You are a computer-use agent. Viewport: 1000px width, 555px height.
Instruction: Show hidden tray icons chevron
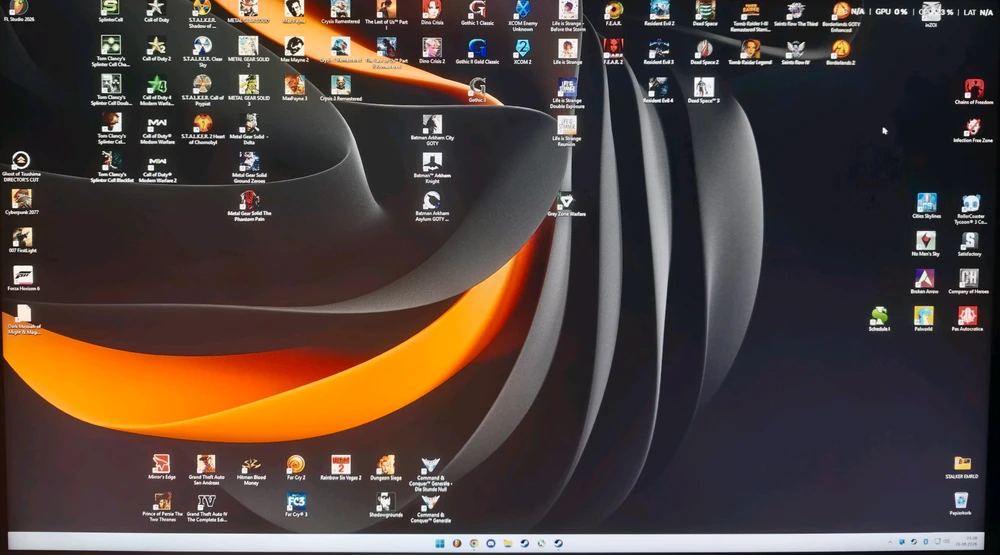click(890, 542)
